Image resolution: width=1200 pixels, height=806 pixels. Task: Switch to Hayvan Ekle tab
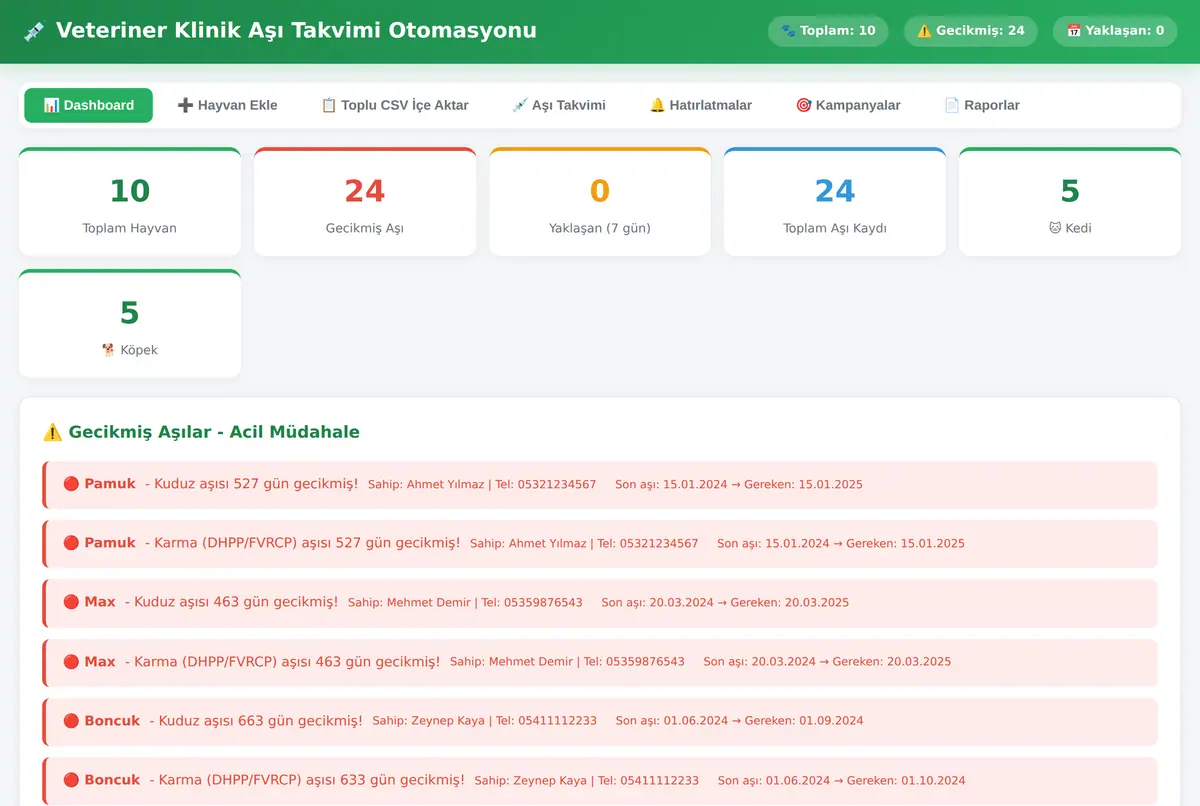pos(227,105)
